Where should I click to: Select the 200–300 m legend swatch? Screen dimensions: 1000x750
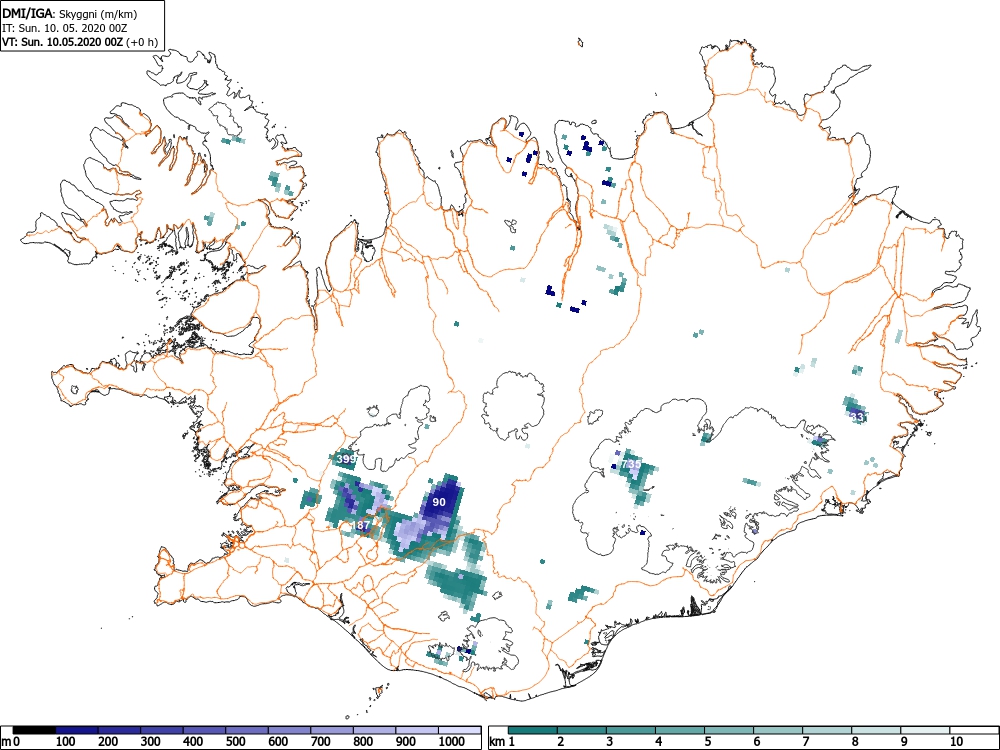click(119, 730)
